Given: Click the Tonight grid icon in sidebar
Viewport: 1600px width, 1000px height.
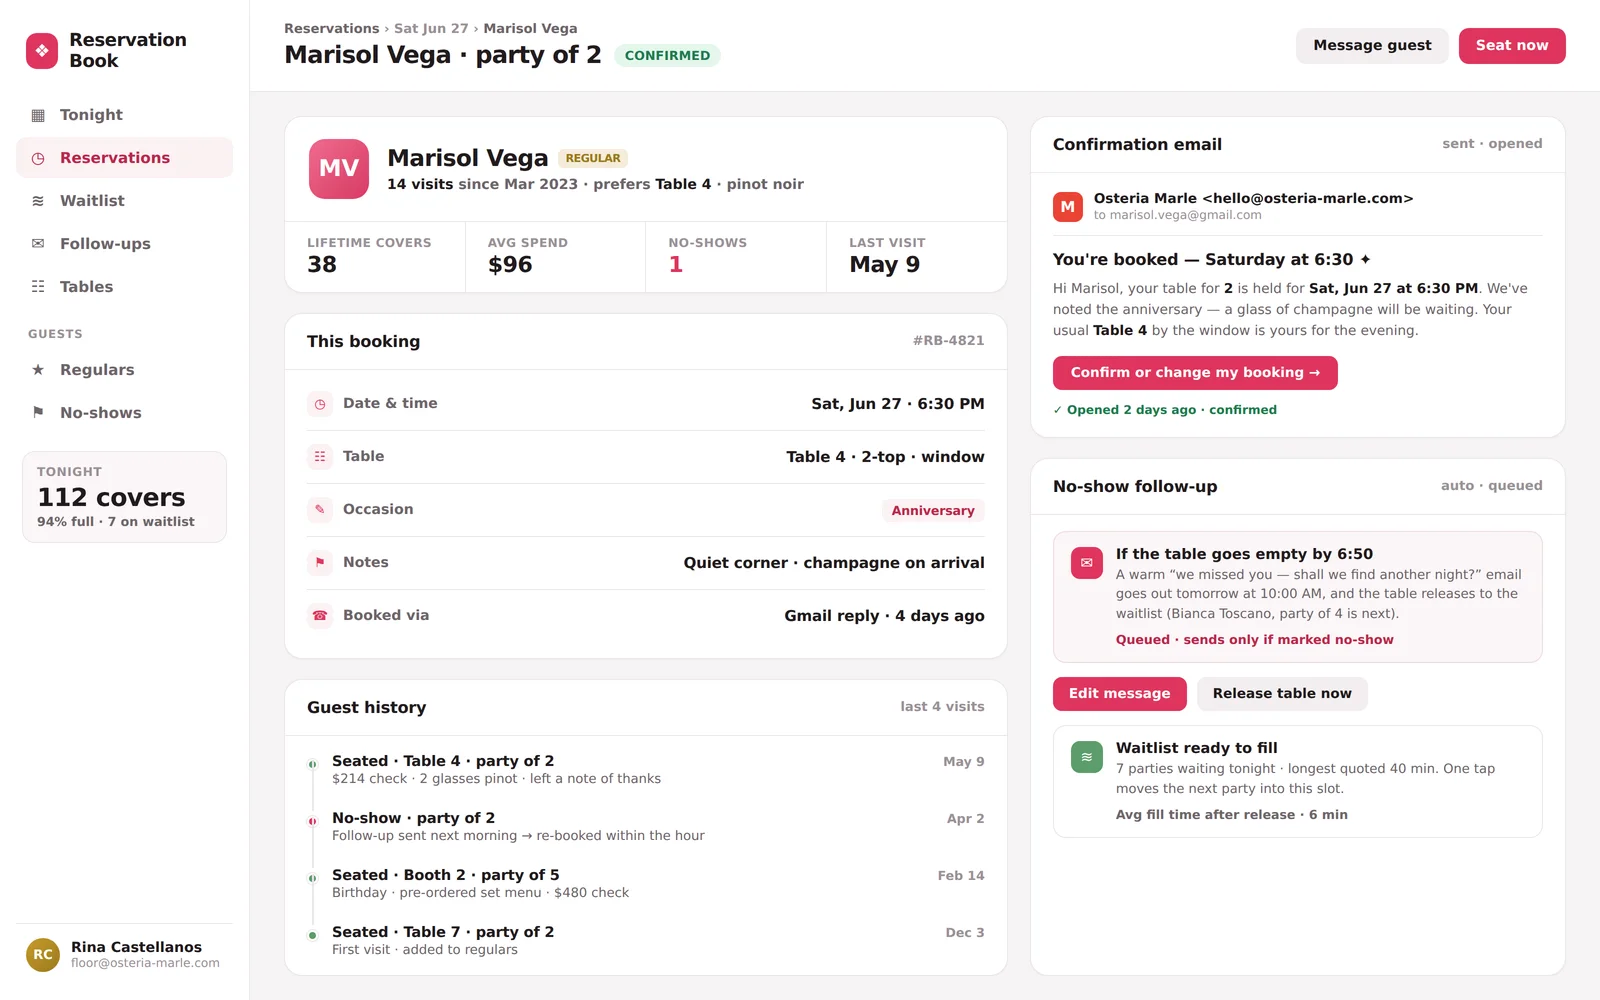Looking at the screenshot, I should point(38,115).
